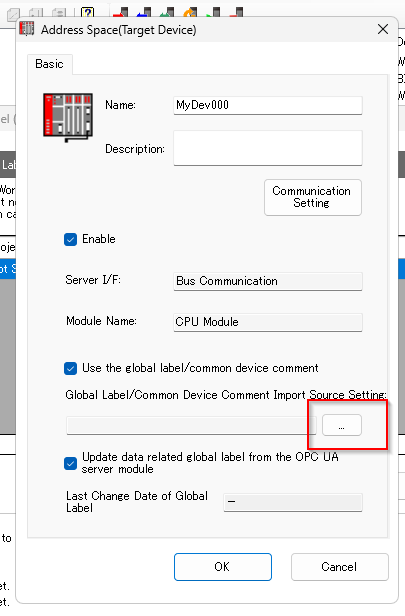Click the yellow question mark help icon
This screenshot has height=616, width=405.
pos(87,12)
